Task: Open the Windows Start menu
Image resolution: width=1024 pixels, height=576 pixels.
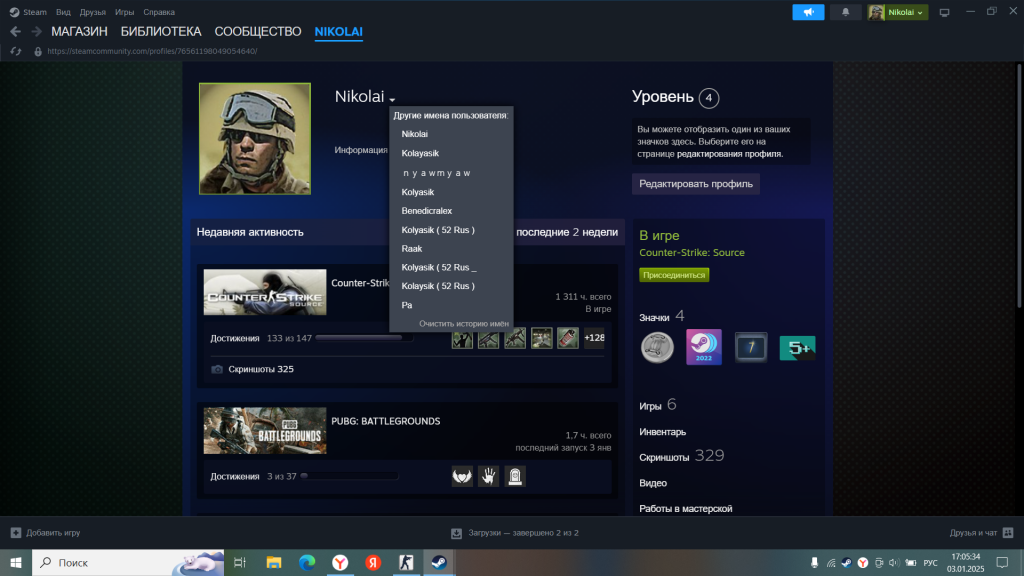Action: point(16,563)
